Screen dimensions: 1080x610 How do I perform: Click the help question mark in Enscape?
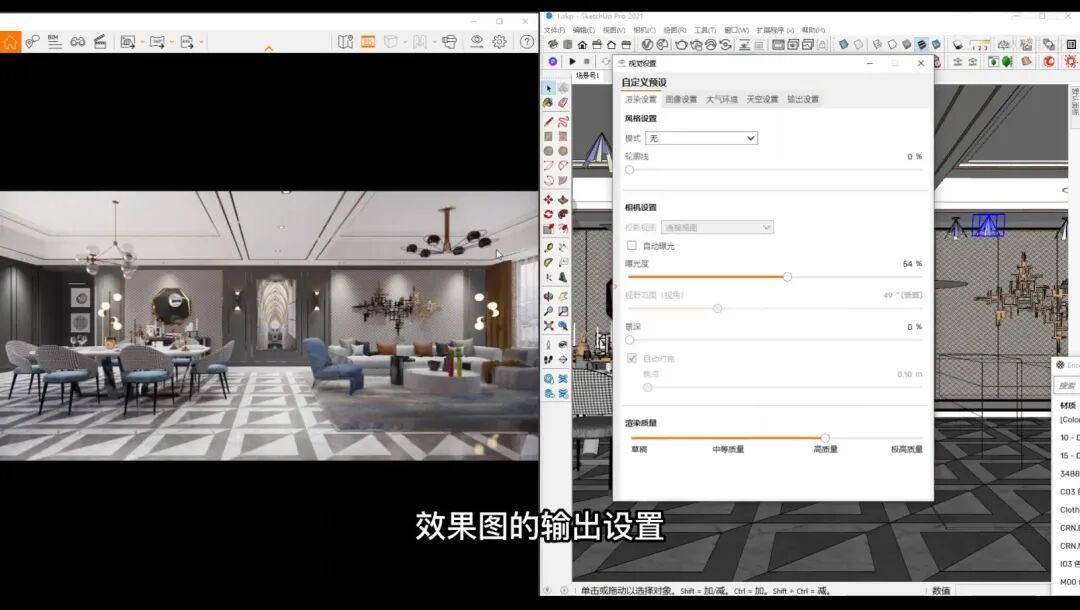527,42
